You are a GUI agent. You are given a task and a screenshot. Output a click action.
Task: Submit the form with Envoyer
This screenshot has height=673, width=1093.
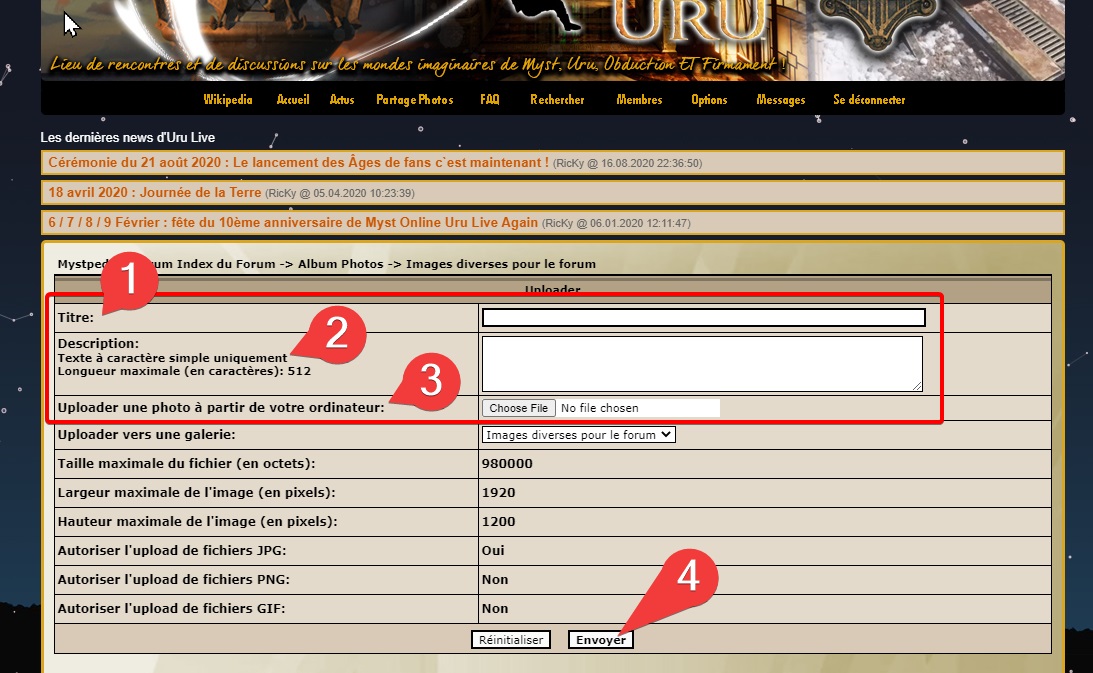pyautogui.click(x=600, y=640)
